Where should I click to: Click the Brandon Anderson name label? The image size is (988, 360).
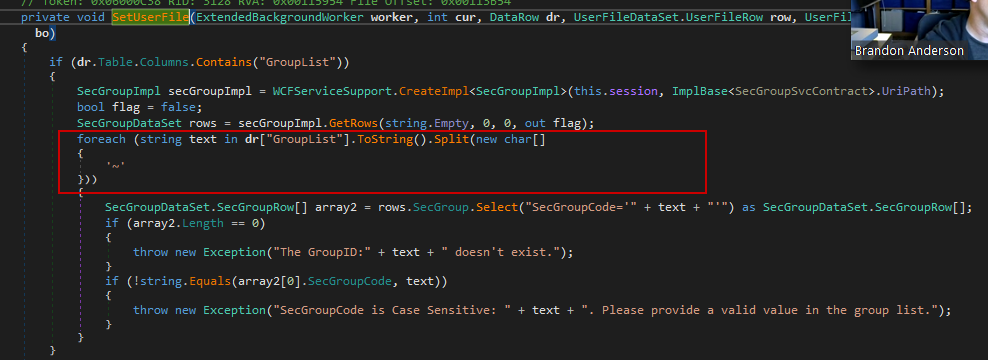tap(909, 51)
